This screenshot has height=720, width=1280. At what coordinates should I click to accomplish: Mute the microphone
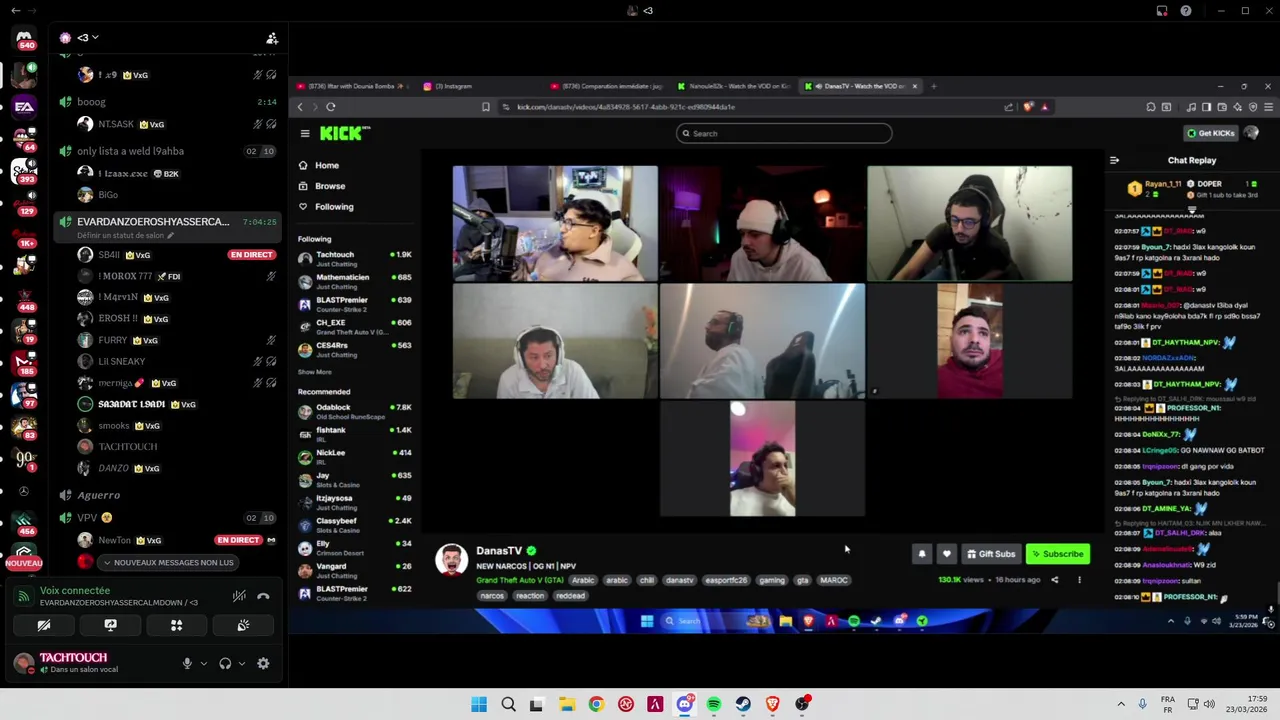point(187,663)
